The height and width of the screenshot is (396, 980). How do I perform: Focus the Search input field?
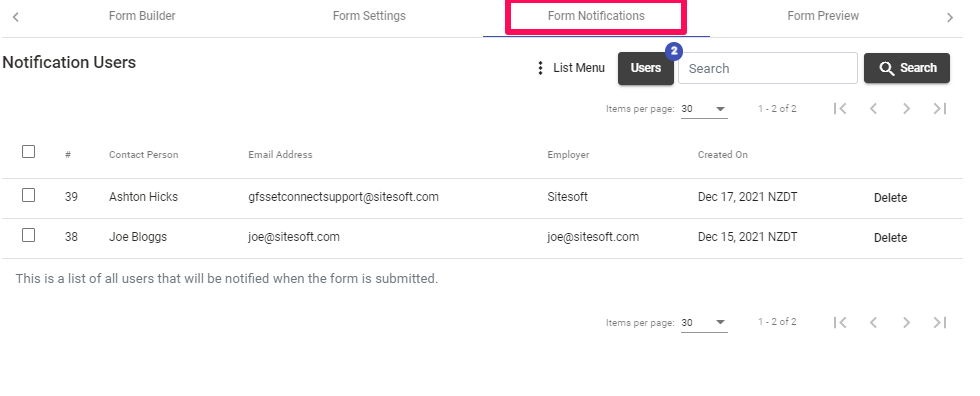pos(768,68)
